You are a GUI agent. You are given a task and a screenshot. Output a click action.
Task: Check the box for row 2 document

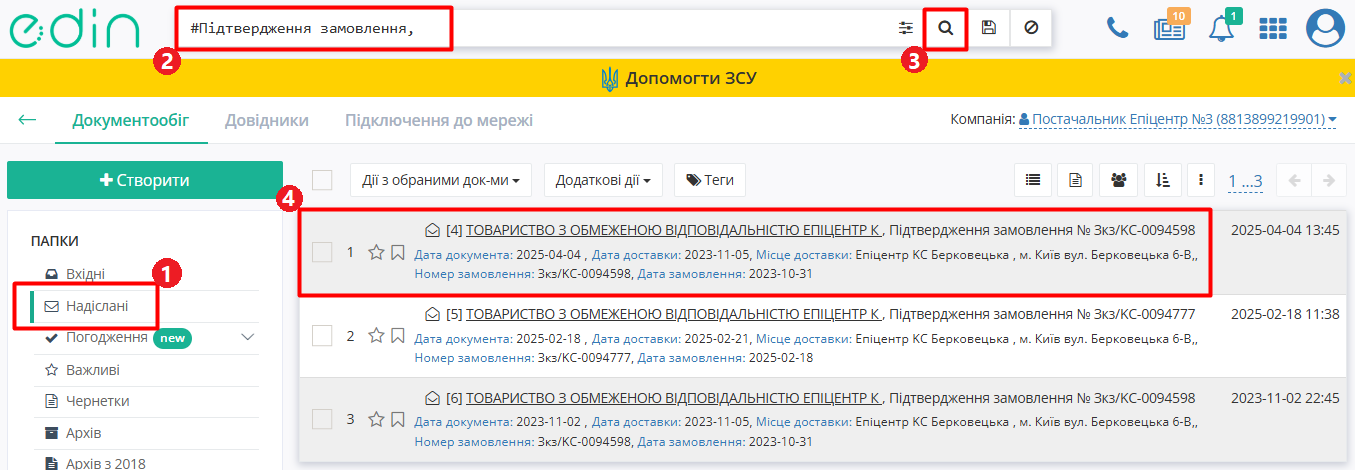click(322, 335)
